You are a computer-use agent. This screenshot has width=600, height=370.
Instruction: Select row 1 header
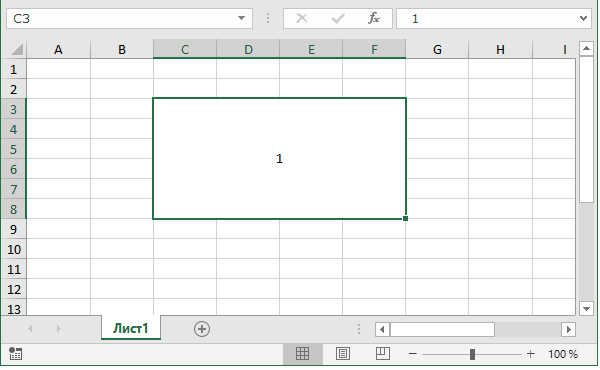pos(14,69)
